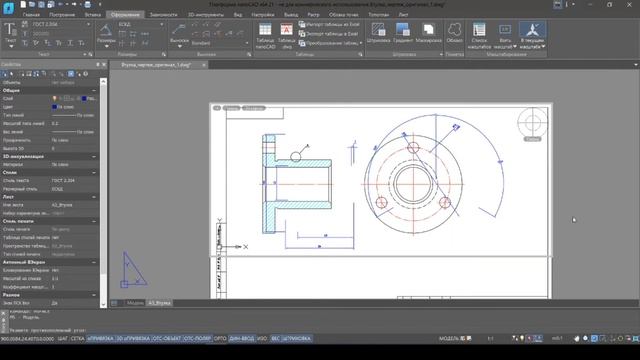640x360 pixels.
Task: Click the Импорт таблицы из Excel icon
Action: pyautogui.click(x=302, y=24)
